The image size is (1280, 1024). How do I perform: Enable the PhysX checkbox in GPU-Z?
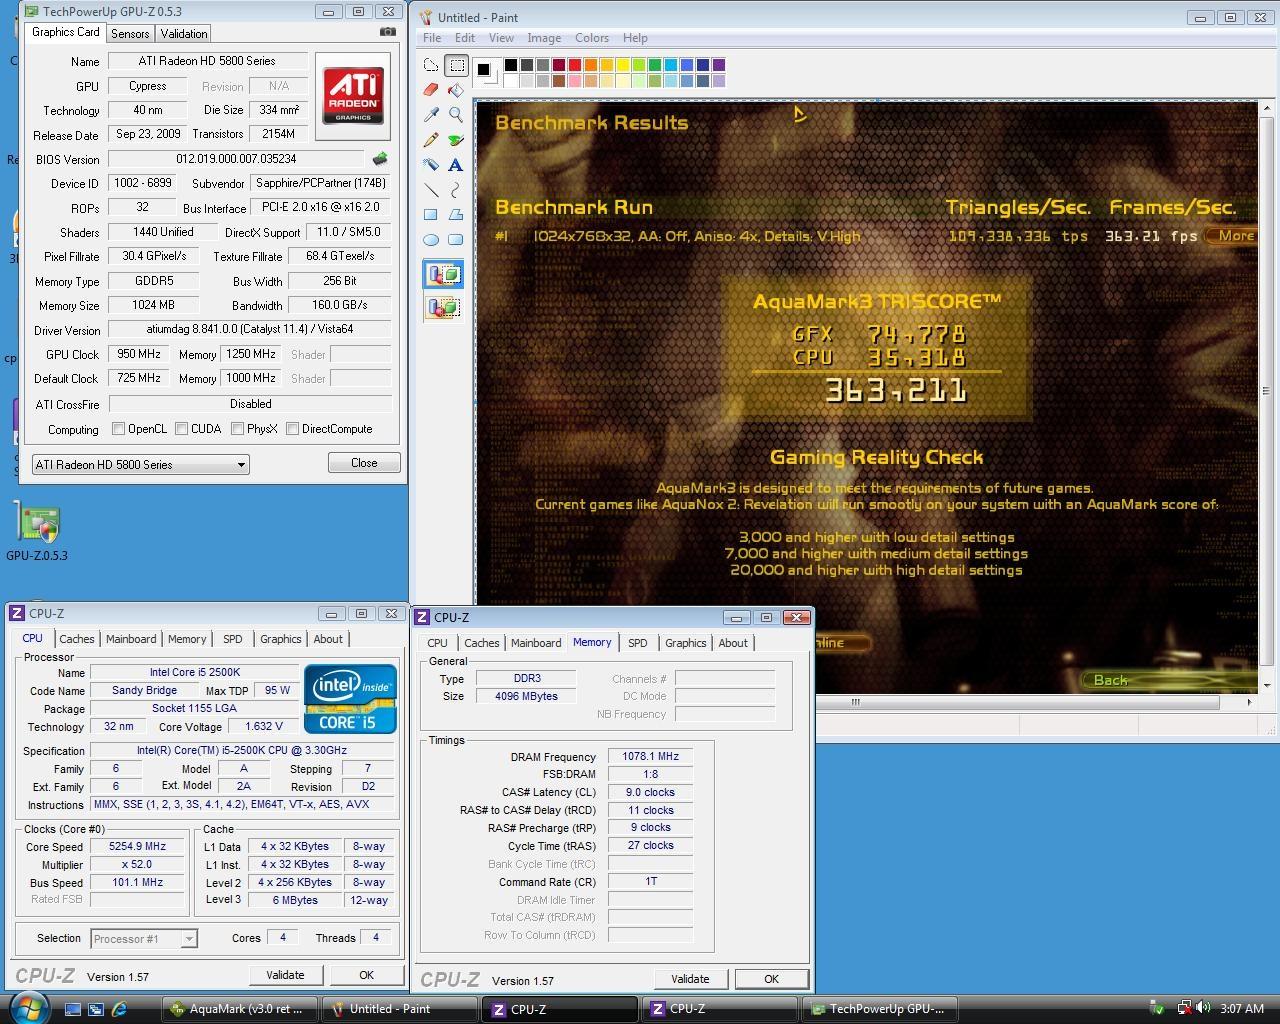click(x=238, y=429)
